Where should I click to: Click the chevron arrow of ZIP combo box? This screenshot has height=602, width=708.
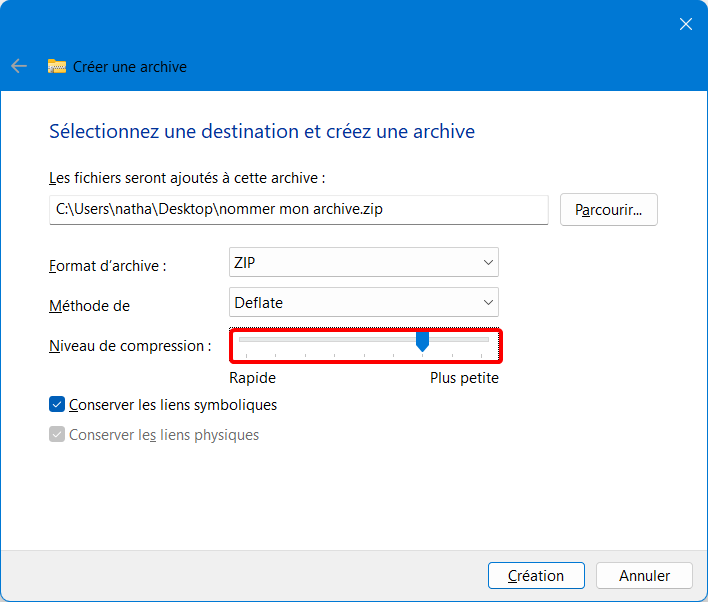pos(488,262)
